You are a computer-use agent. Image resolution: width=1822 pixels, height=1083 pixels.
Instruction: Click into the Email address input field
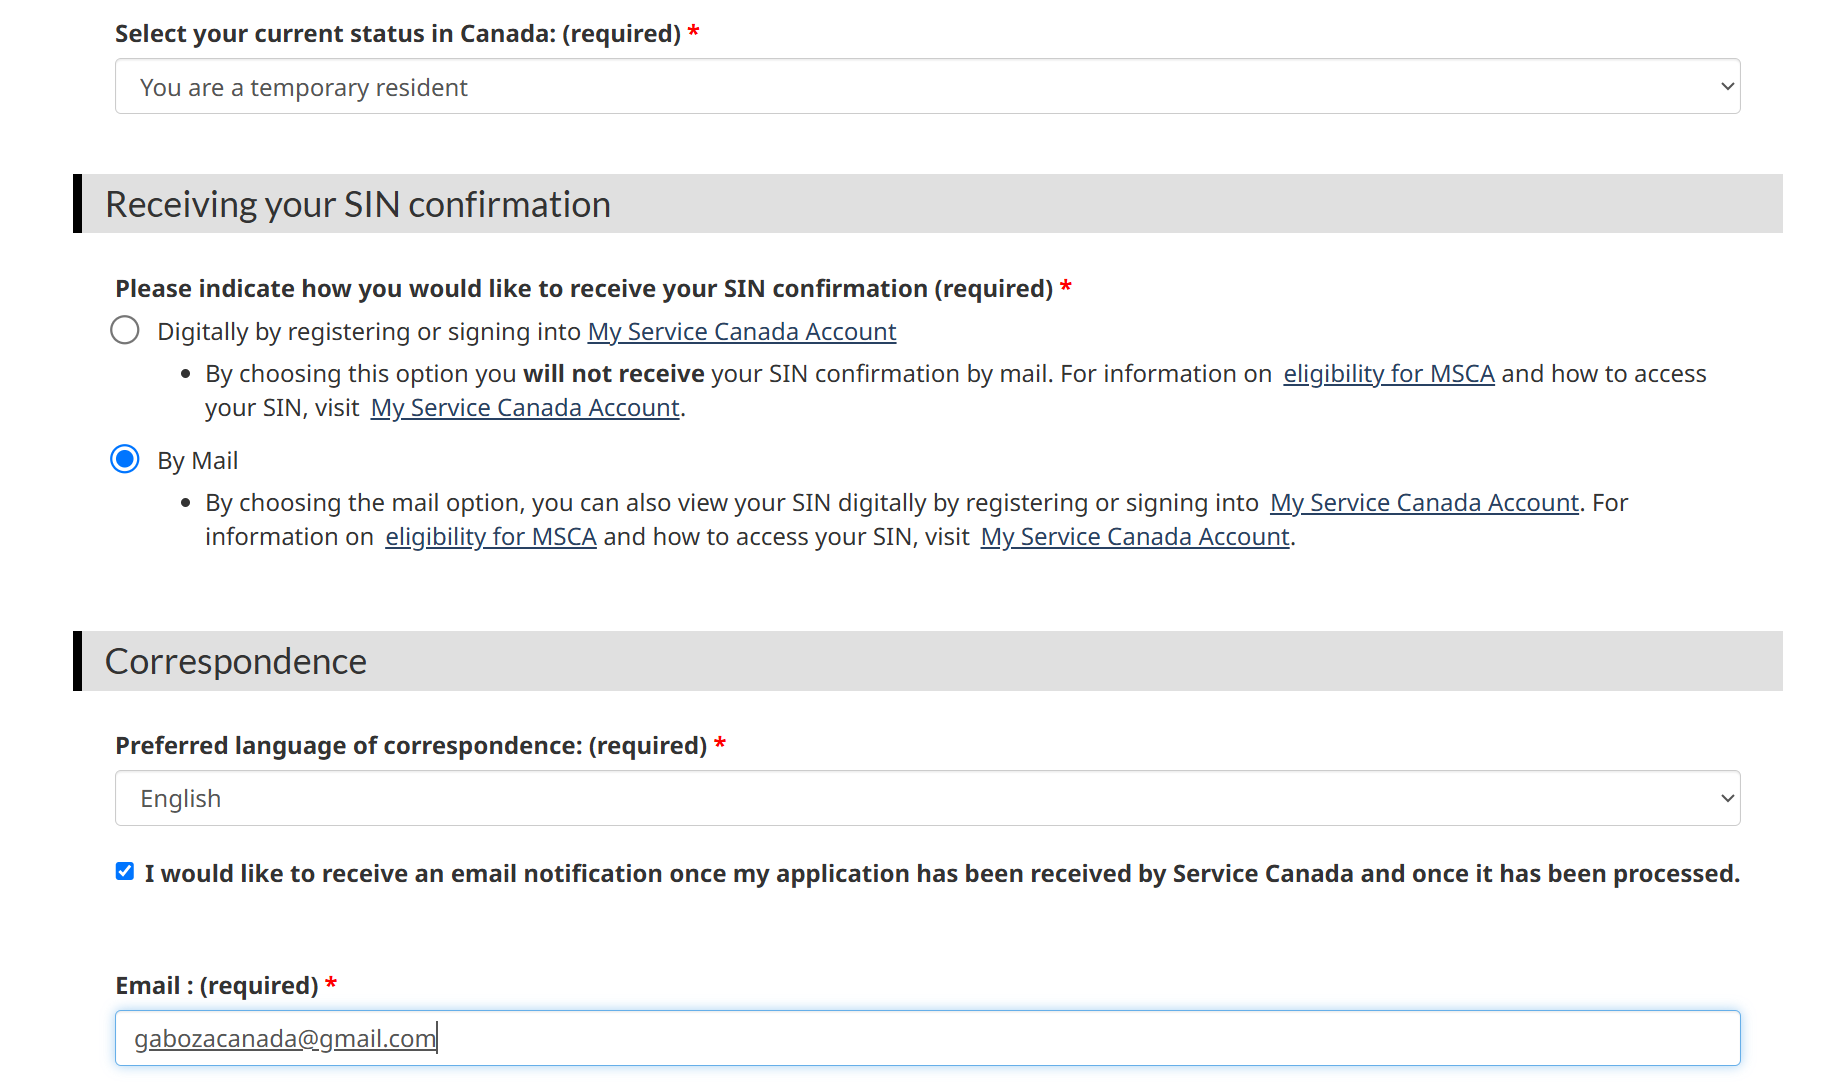(927, 1038)
